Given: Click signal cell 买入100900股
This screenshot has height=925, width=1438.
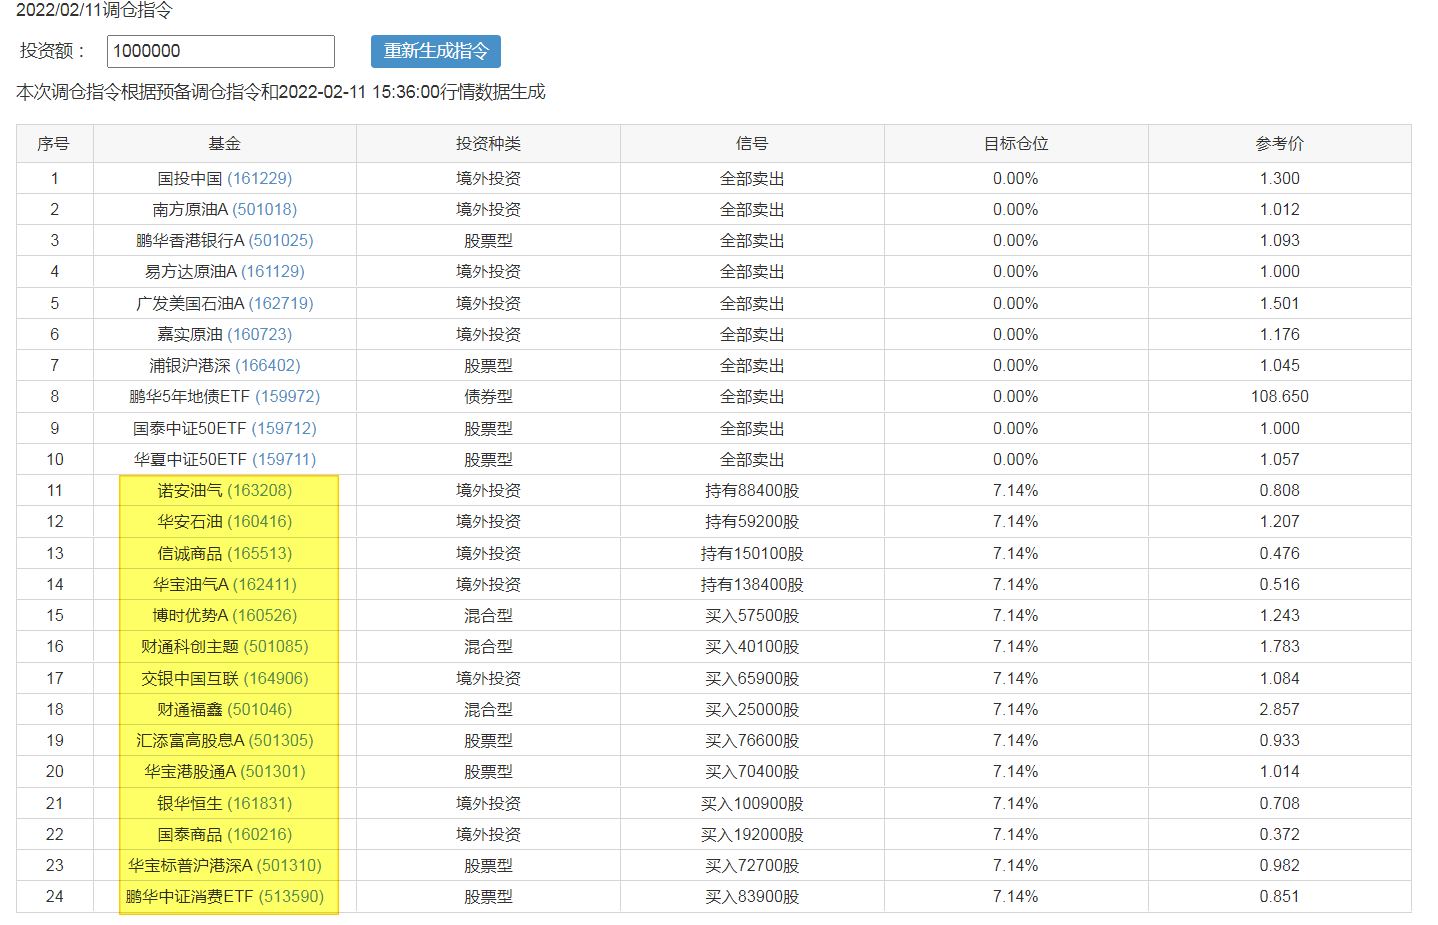Looking at the screenshot, I should click(752, 803).
